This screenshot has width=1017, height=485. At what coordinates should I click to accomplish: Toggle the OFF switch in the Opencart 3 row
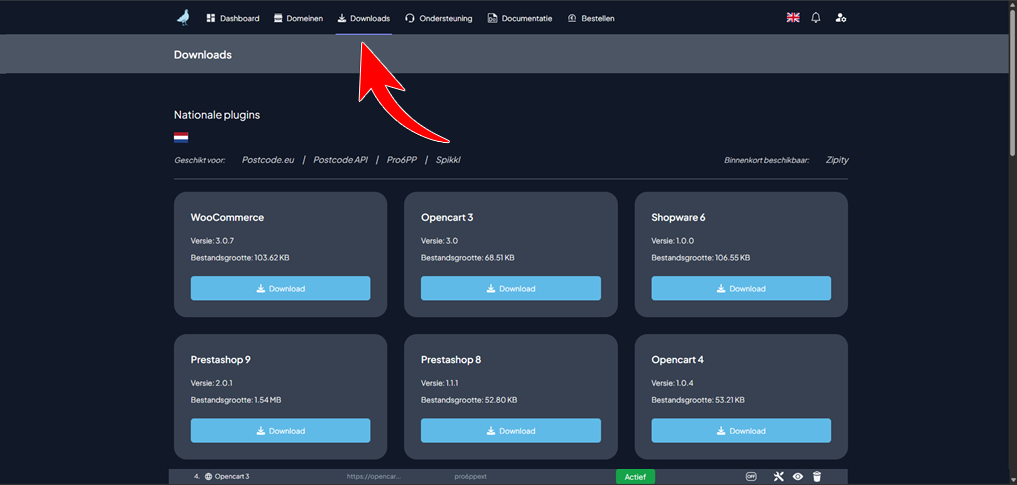pos(751,477)
